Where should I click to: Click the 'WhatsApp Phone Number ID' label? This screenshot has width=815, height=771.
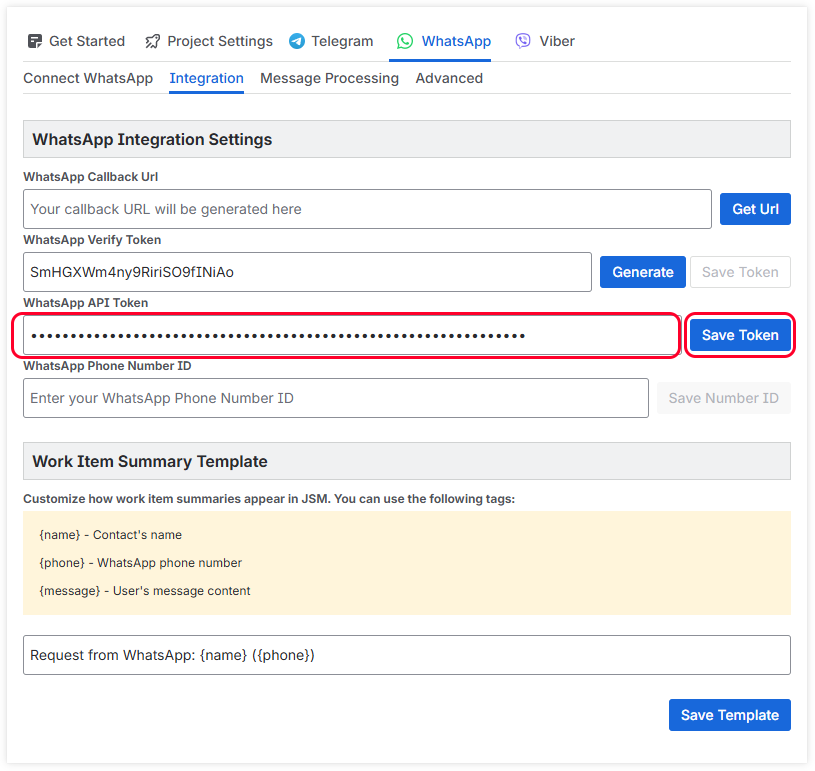click(x=107, y=366)
